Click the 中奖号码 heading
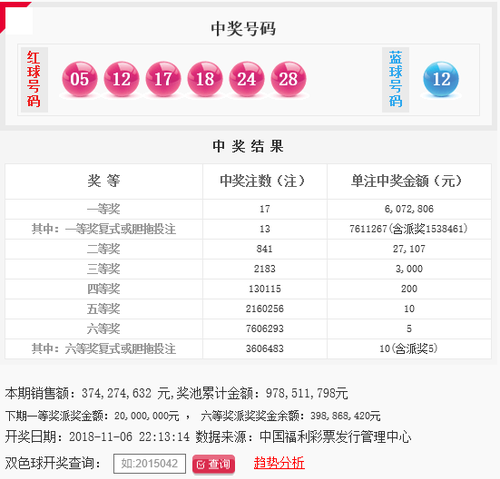 tap(243, 28)
